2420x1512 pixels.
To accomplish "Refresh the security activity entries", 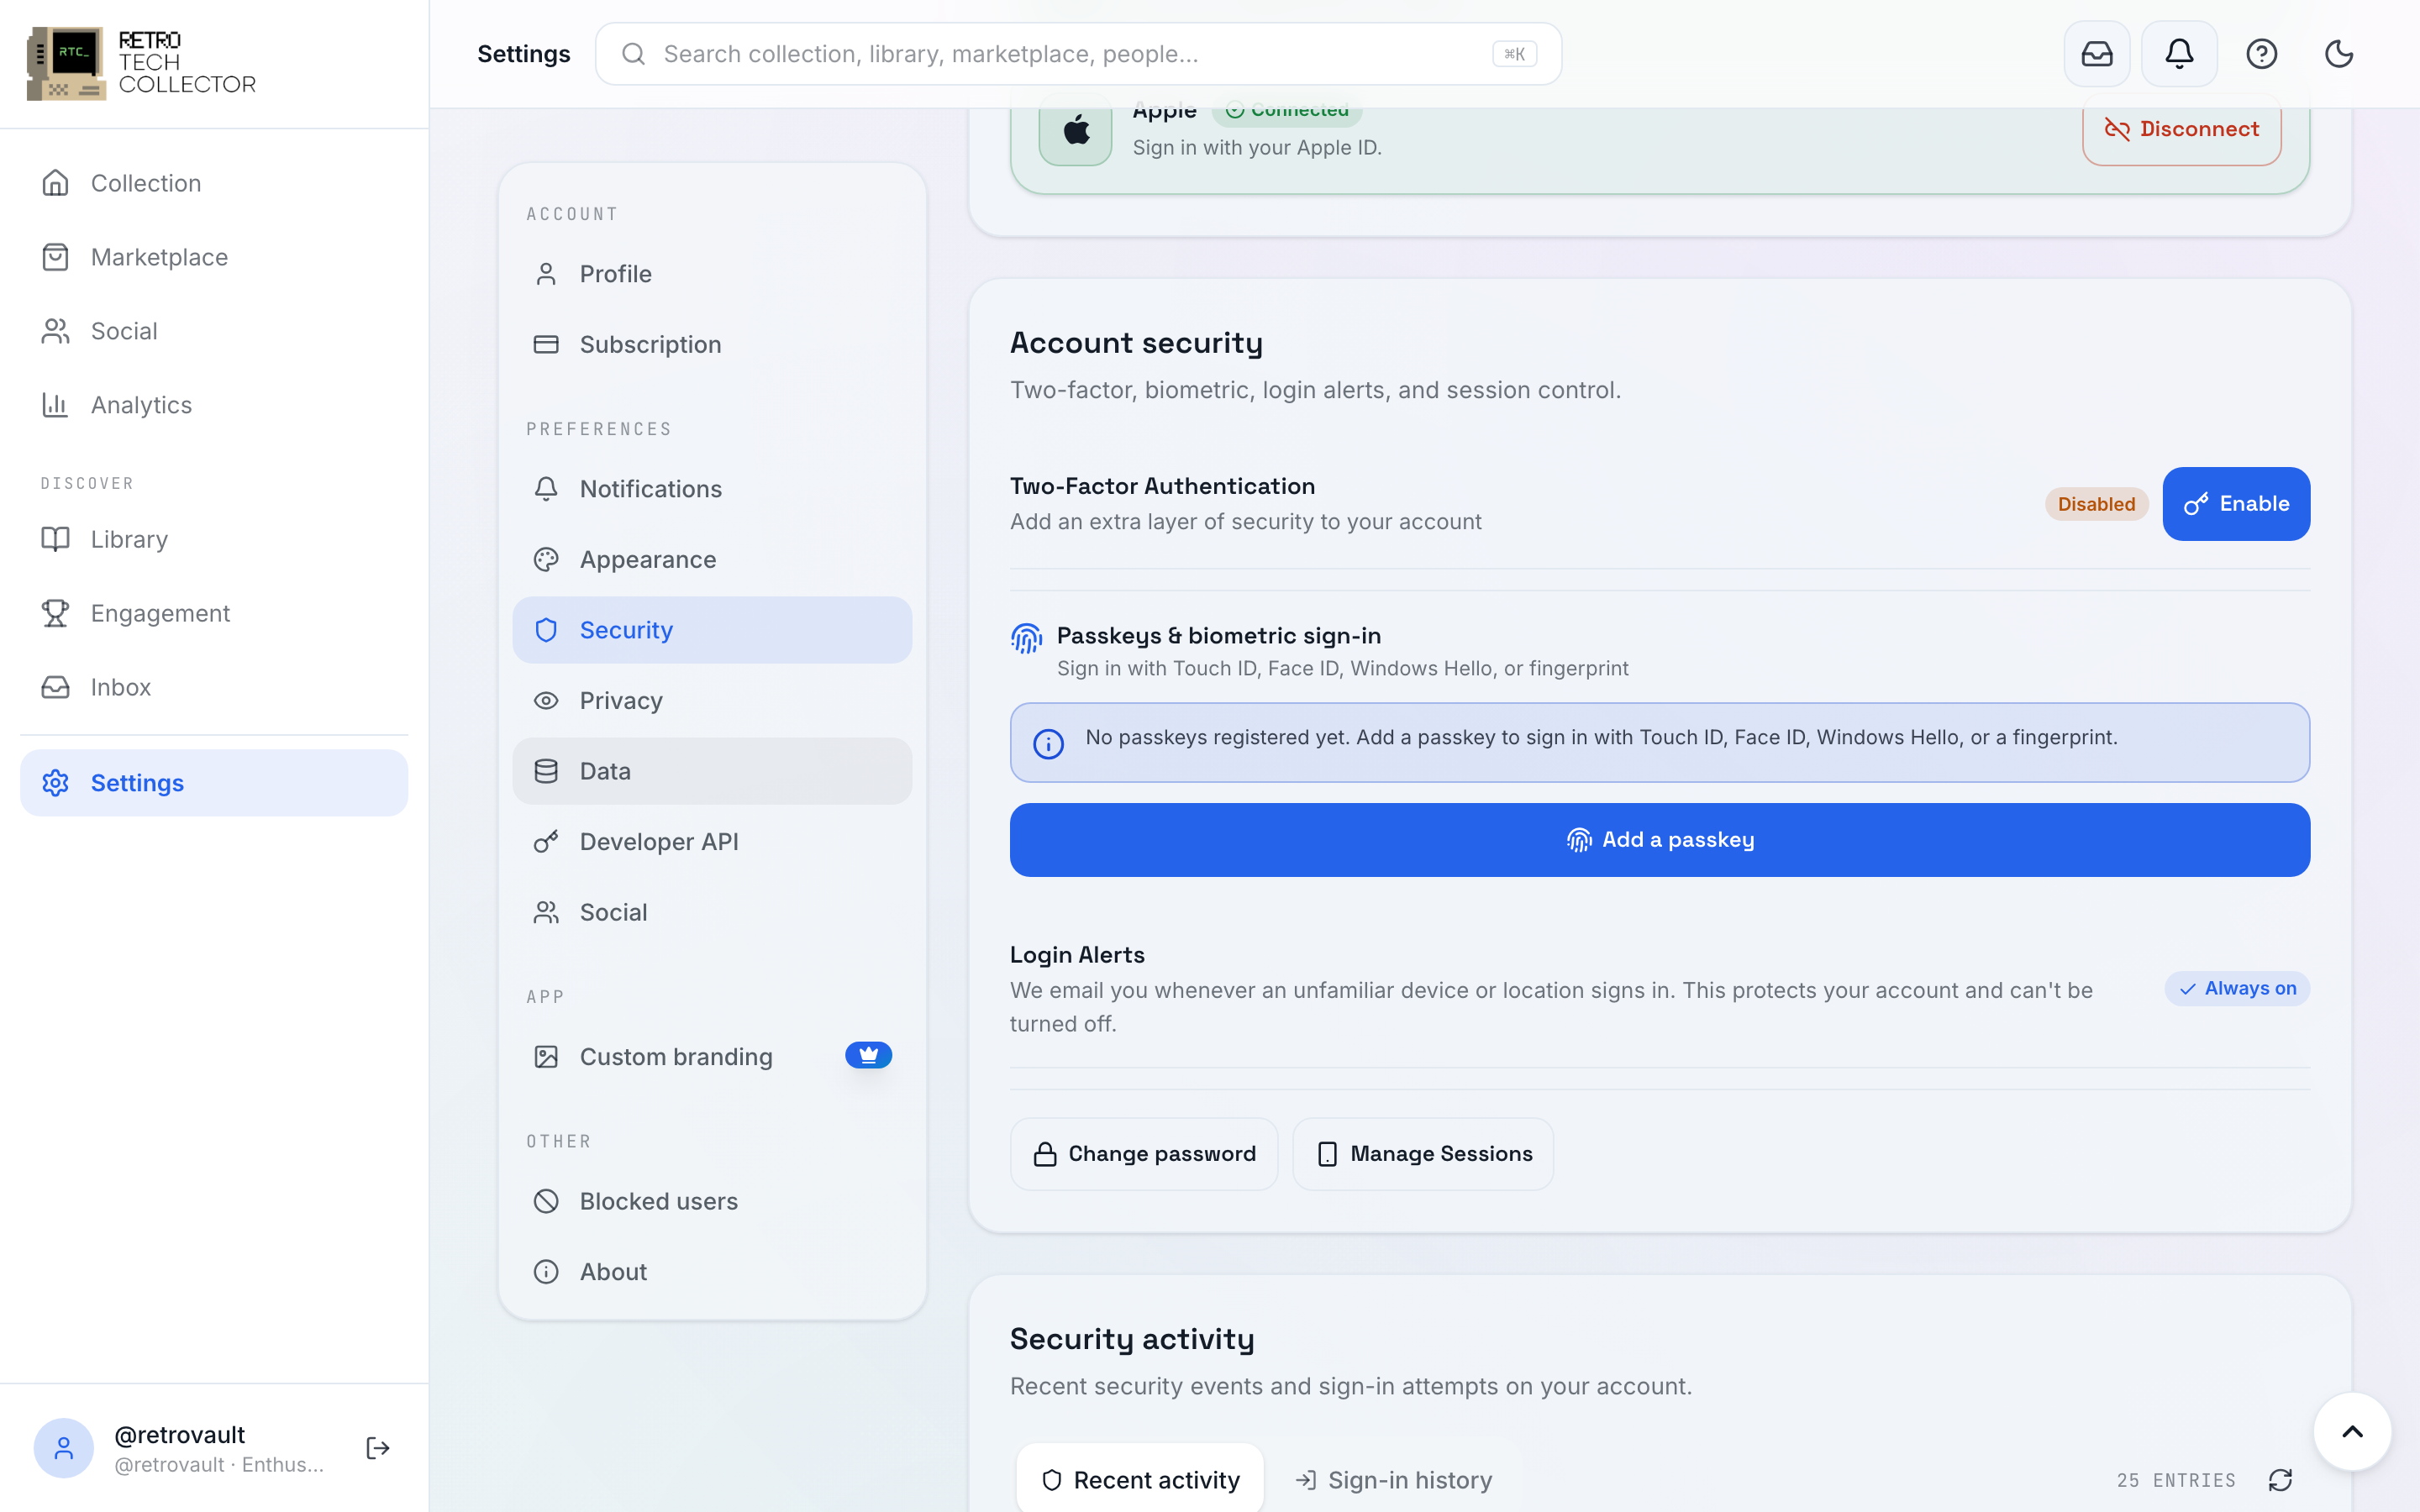I will [2281, 1480].
